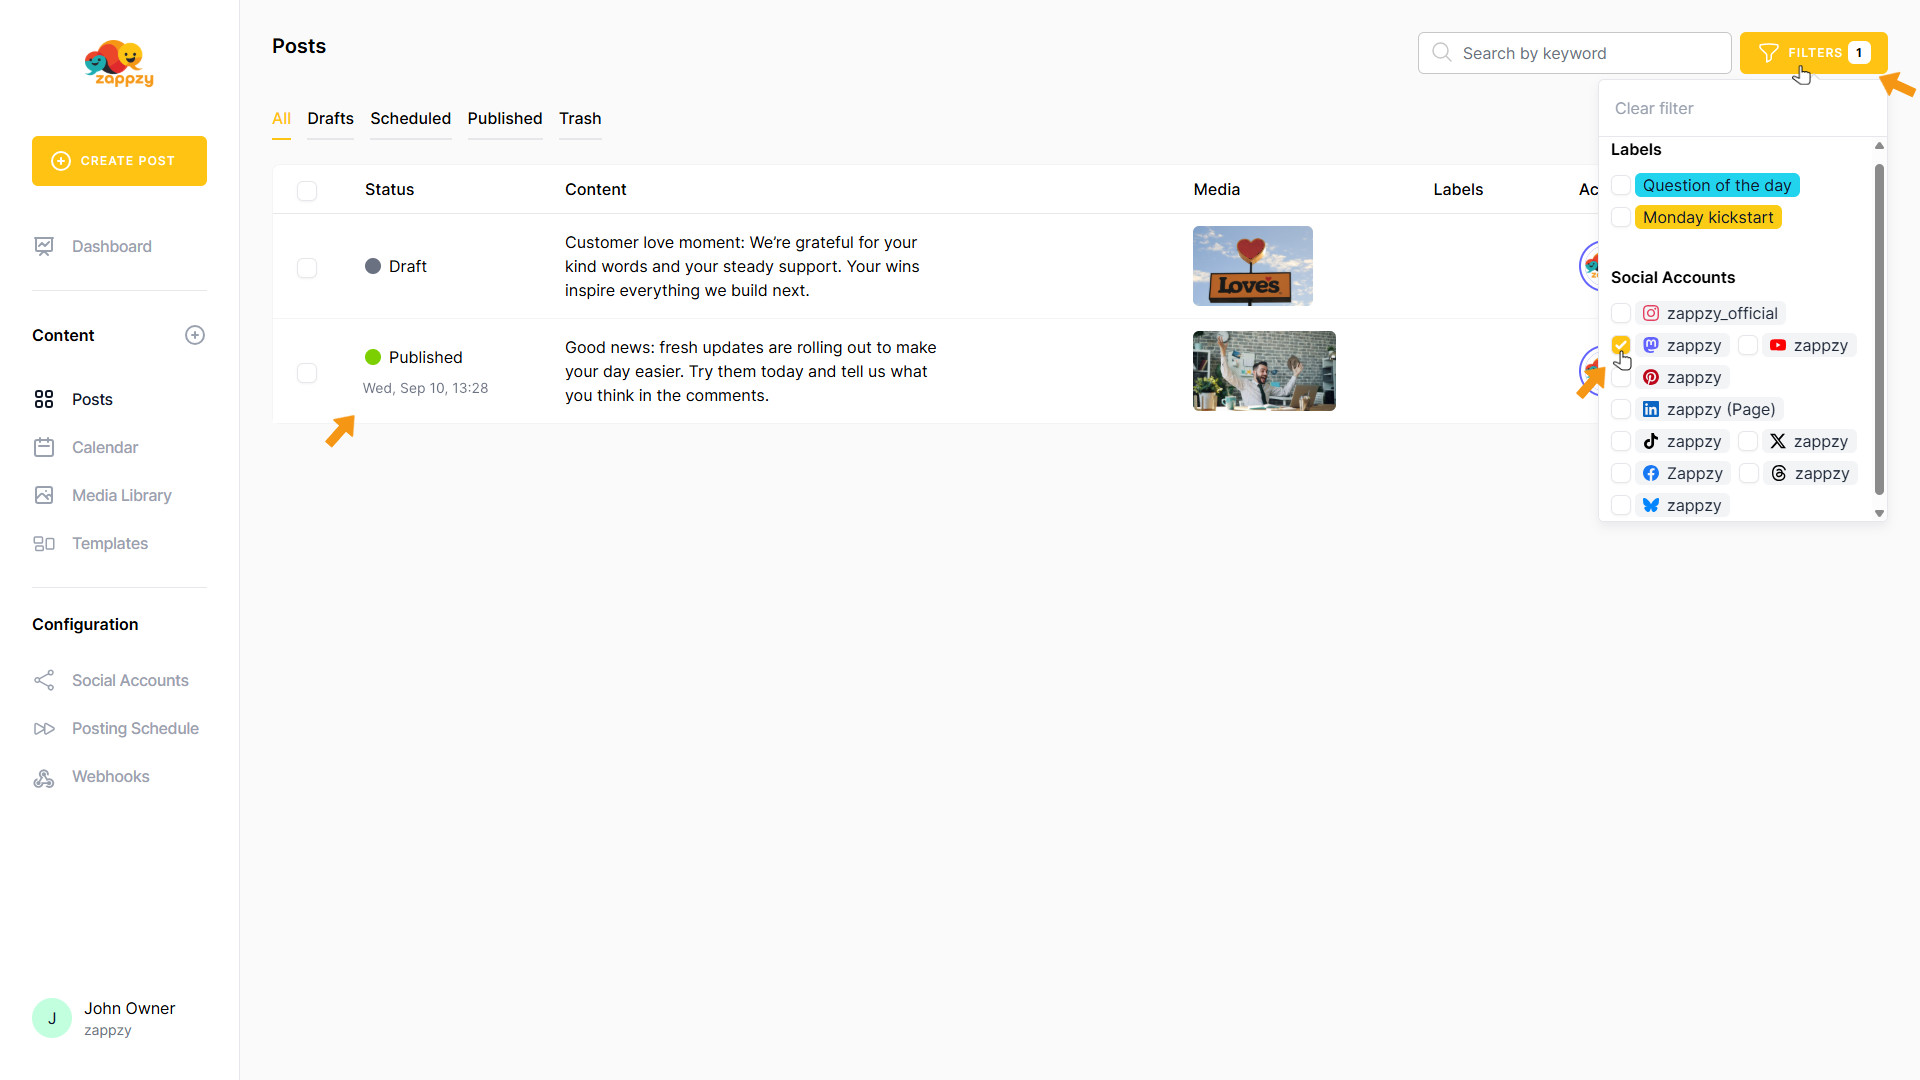Click the Zappzy logo in the sidebar
The height and width of the screenshot is (1080, 1920).
coord(119,65)
